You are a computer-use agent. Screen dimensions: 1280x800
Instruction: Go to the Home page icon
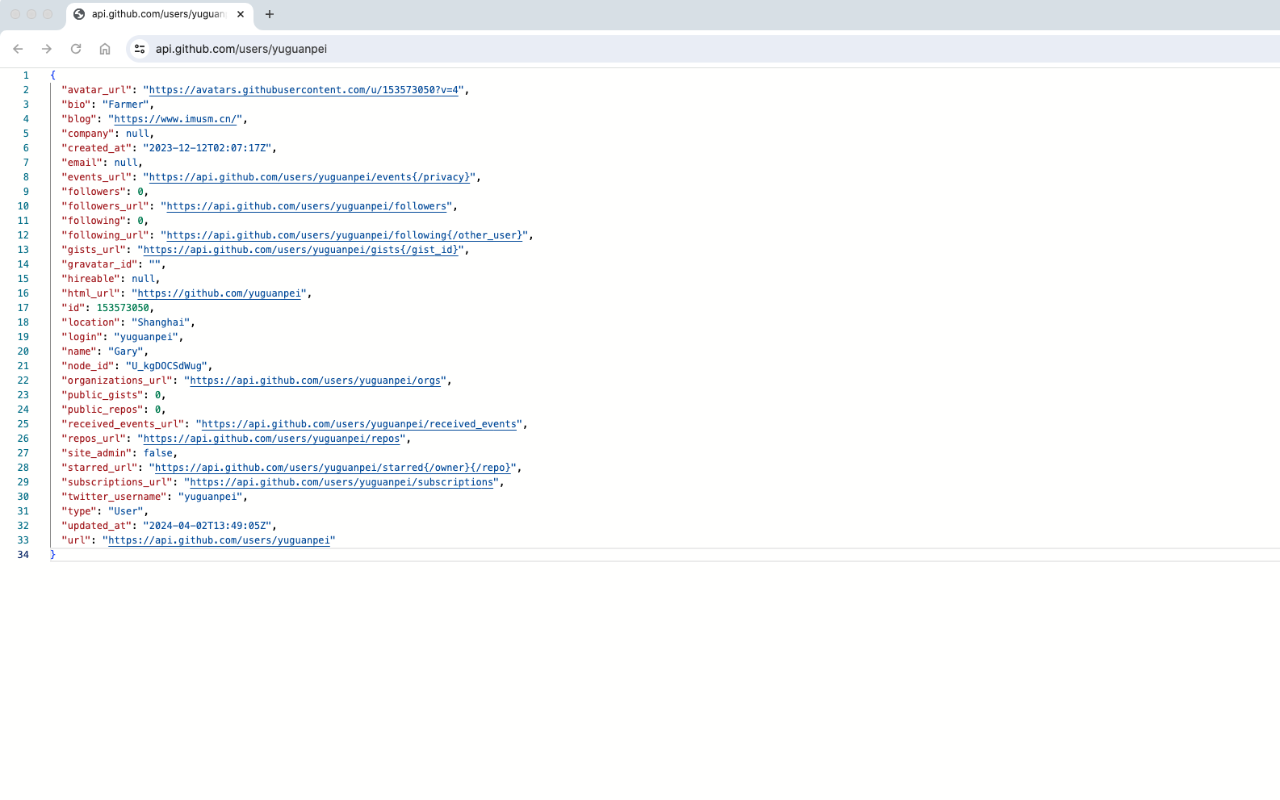(x=105, y=49)
